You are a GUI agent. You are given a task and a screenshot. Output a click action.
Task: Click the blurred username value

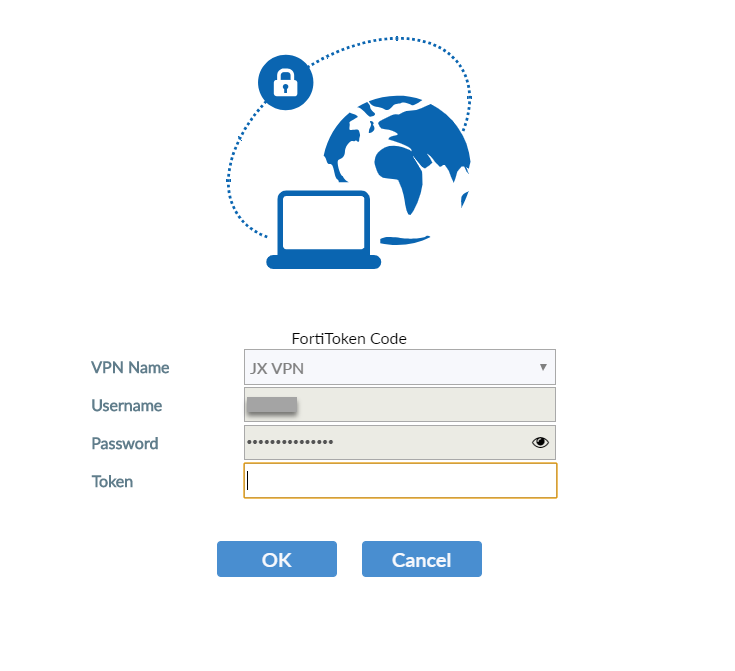coord(272,405)
